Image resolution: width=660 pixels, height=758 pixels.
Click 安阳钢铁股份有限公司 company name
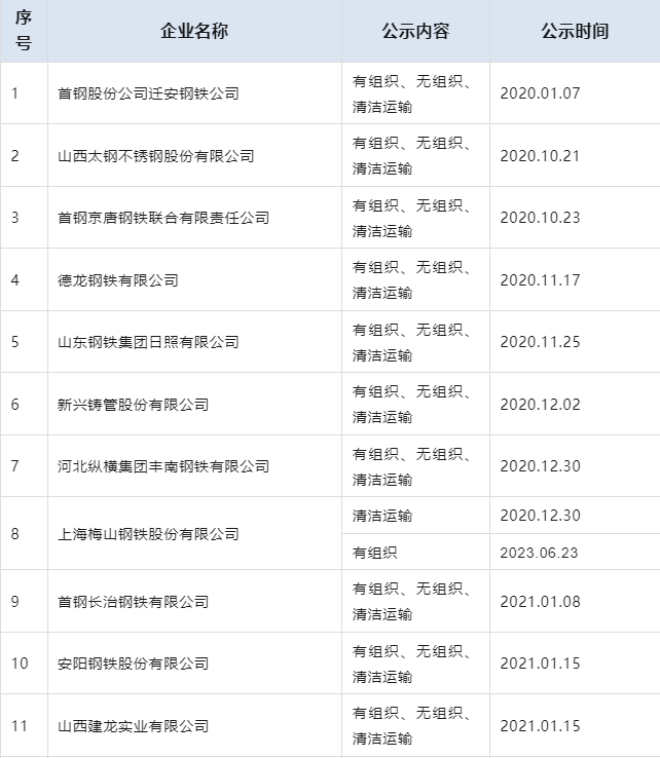133,664
